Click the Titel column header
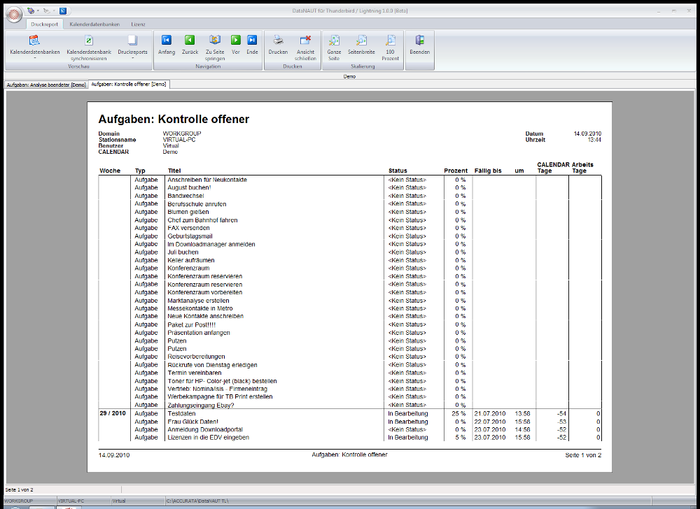 [174, 171]
